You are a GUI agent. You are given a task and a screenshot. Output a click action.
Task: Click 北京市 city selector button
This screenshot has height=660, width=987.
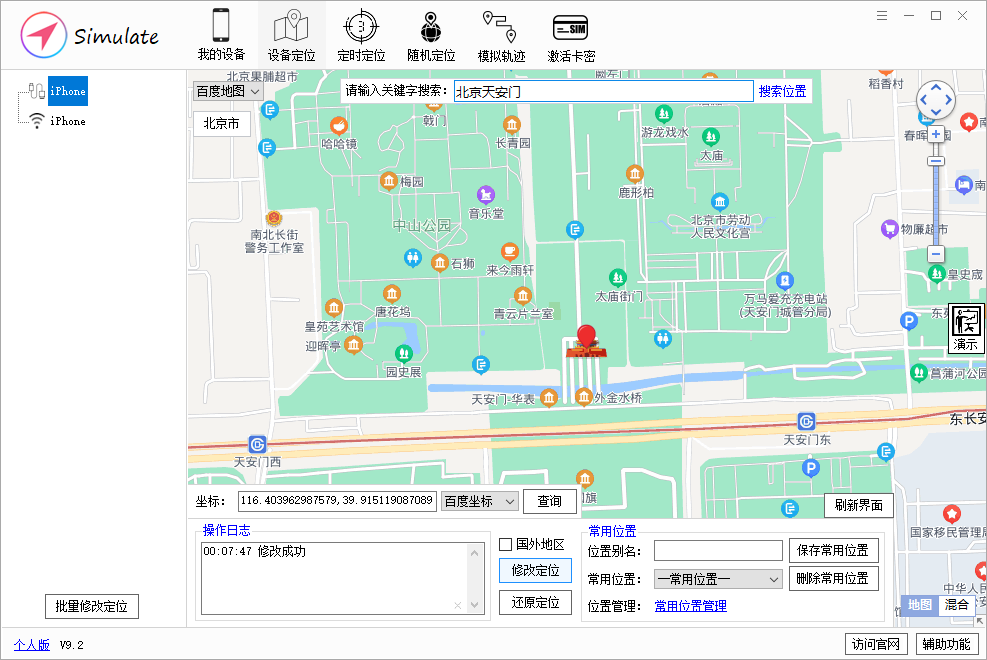pyautogui.click(x=222, y=123)
